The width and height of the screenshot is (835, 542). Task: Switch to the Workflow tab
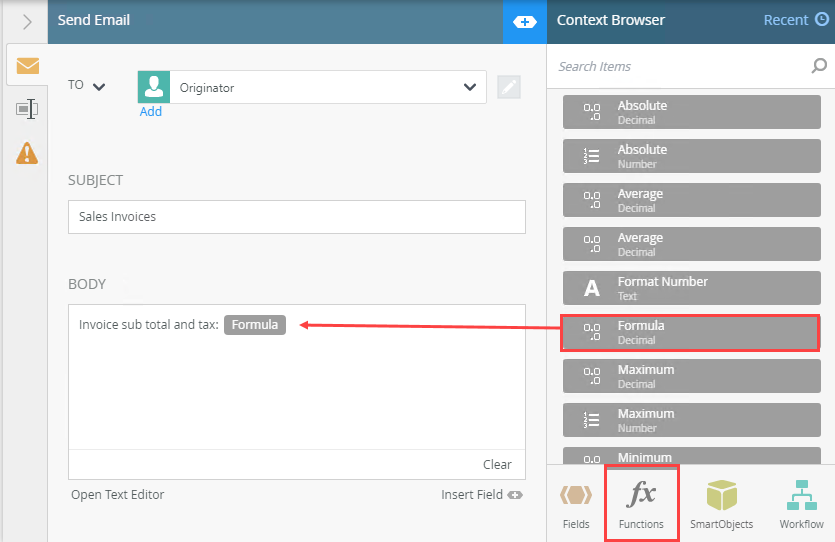tap(801, 504)
